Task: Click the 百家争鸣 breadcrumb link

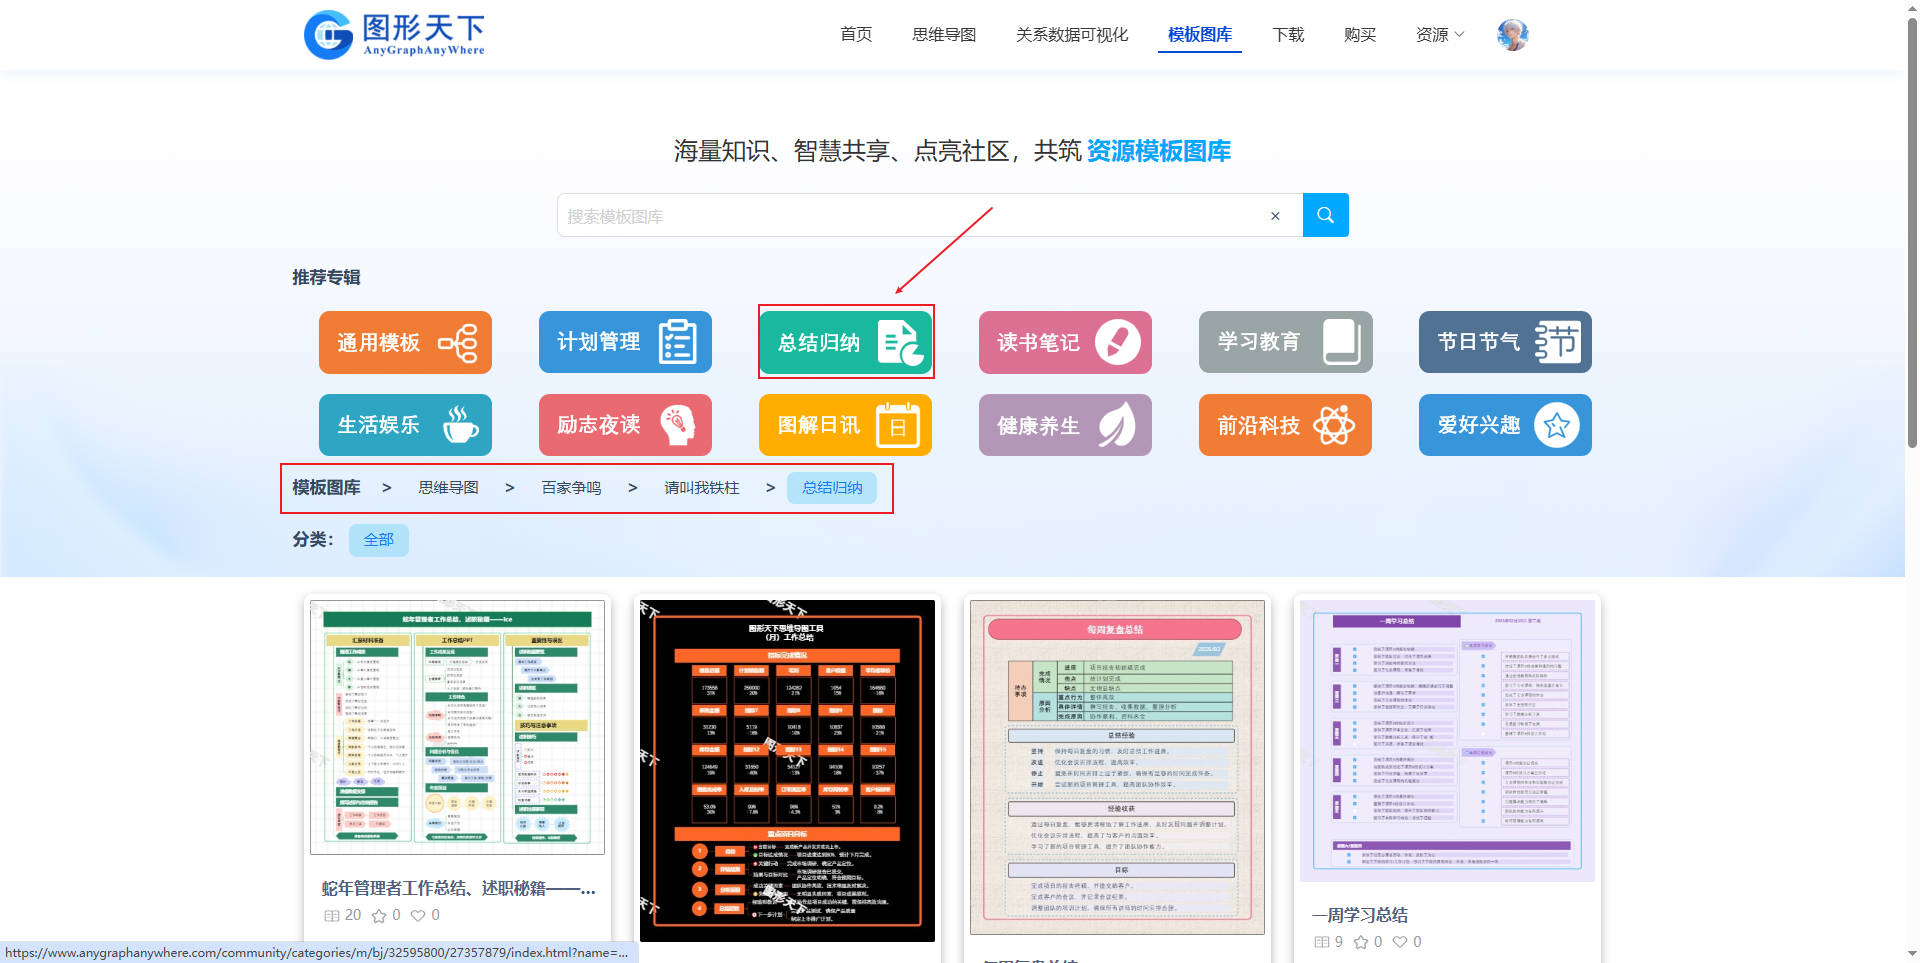Action: pos(571,488)
